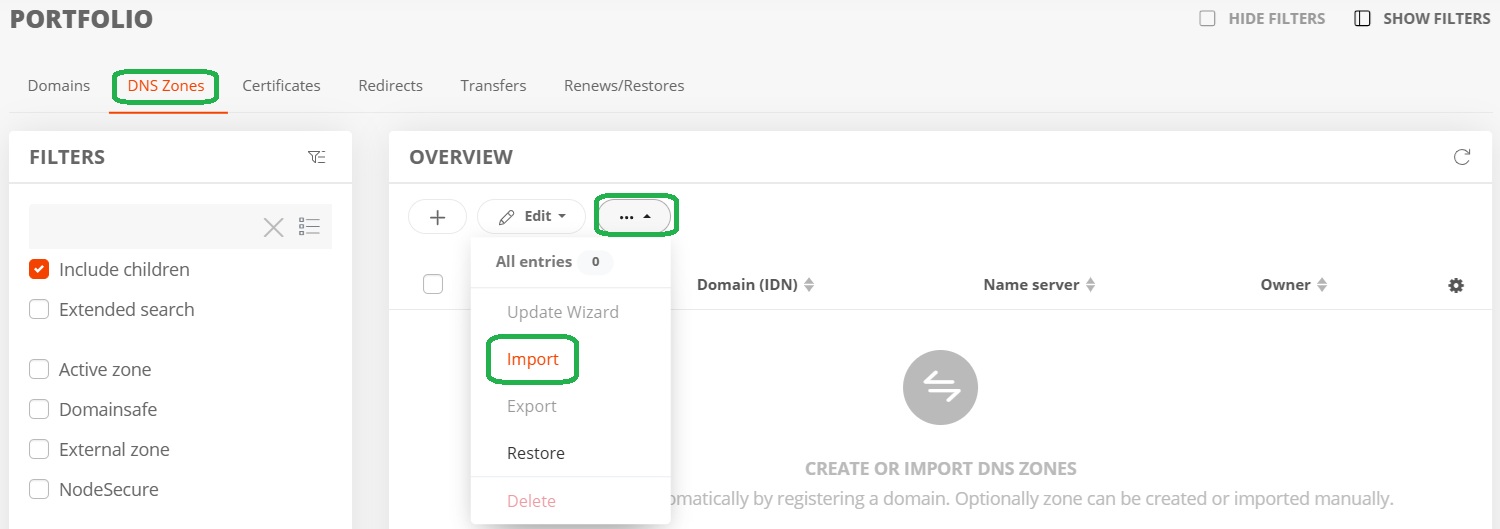Toggle the select-all checkbox in table header
This screenshot has height=529, width=1500.
(433, 284)
